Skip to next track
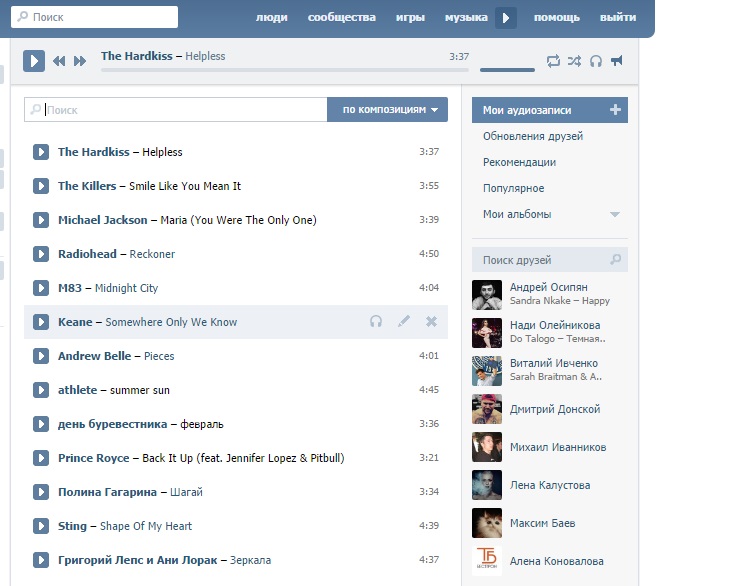The height and width of the screenshot is (586, 754). coord(80,61)
